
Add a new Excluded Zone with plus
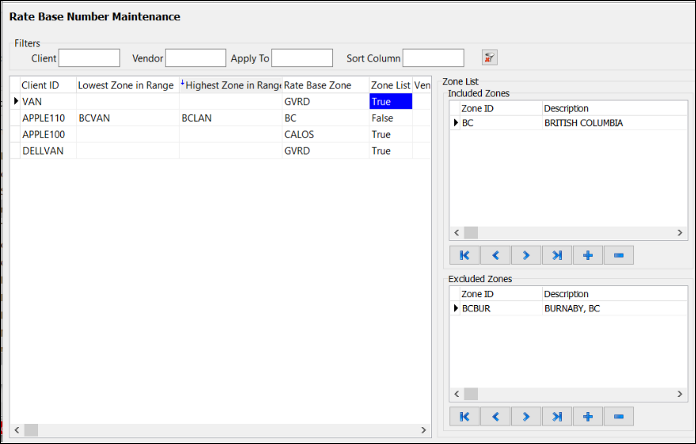pos(587,416)
